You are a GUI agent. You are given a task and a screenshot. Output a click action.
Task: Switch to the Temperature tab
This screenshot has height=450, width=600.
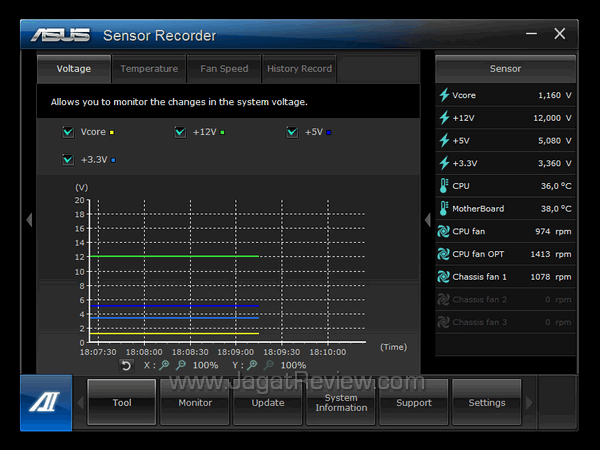(149, 69)
